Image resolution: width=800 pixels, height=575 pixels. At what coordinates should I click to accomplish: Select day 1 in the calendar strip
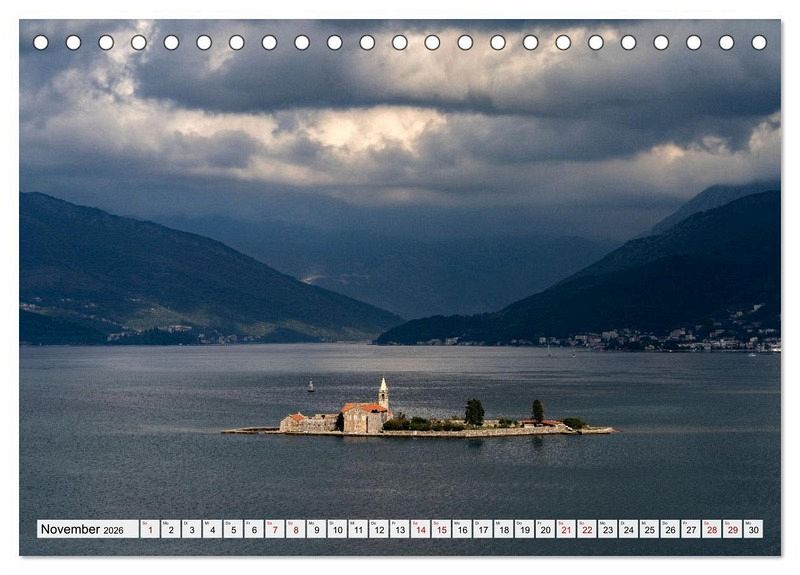pyautogui.click(x=150, y=529)
